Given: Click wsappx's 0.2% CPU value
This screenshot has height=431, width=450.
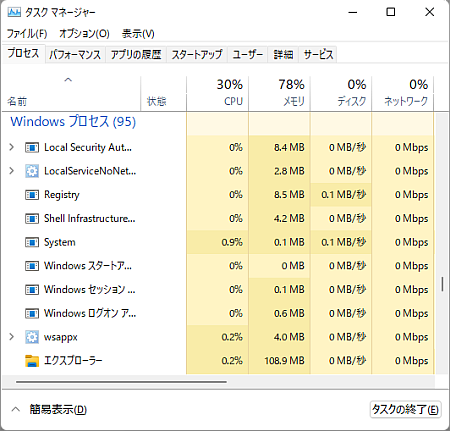Looking at the screenshot, I should [232, 337].
